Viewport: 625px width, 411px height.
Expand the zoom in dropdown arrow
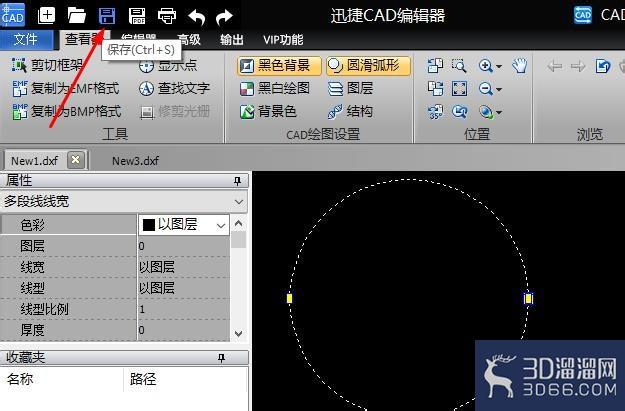tap(499, 66)
